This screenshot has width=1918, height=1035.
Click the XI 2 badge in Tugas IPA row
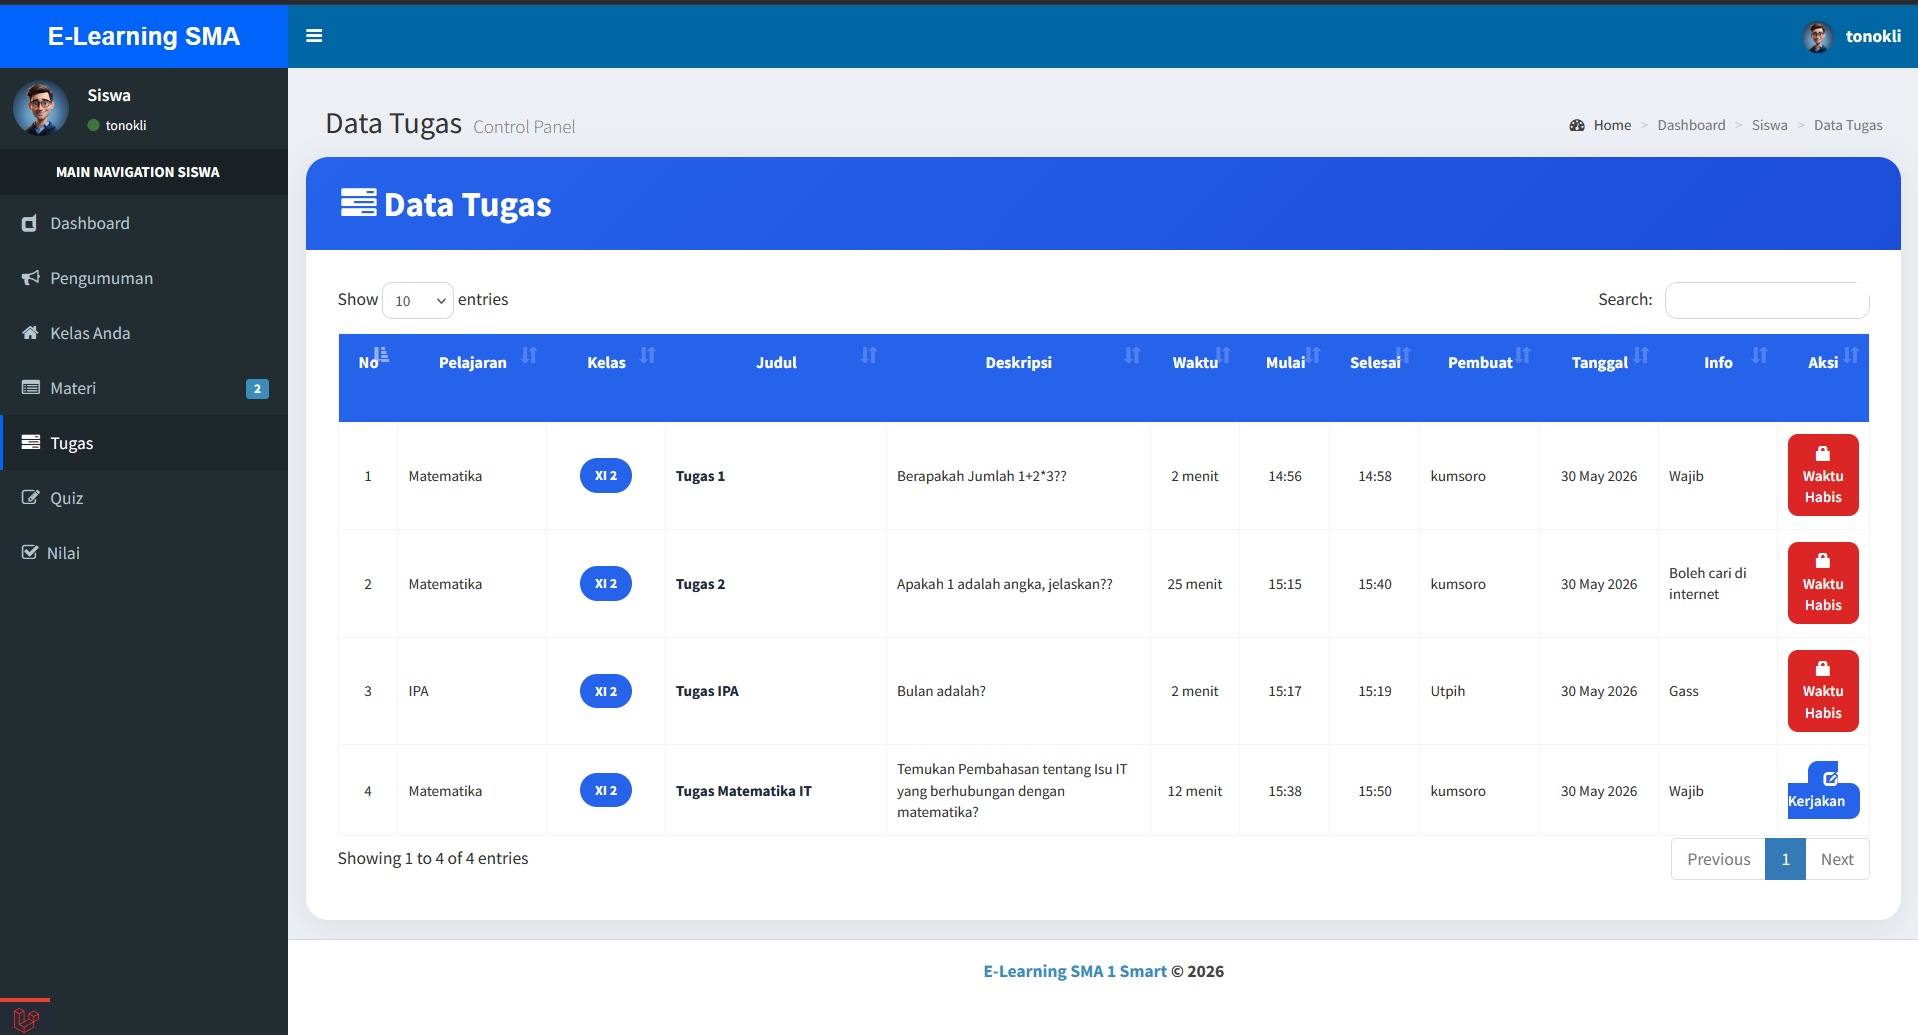606,691
